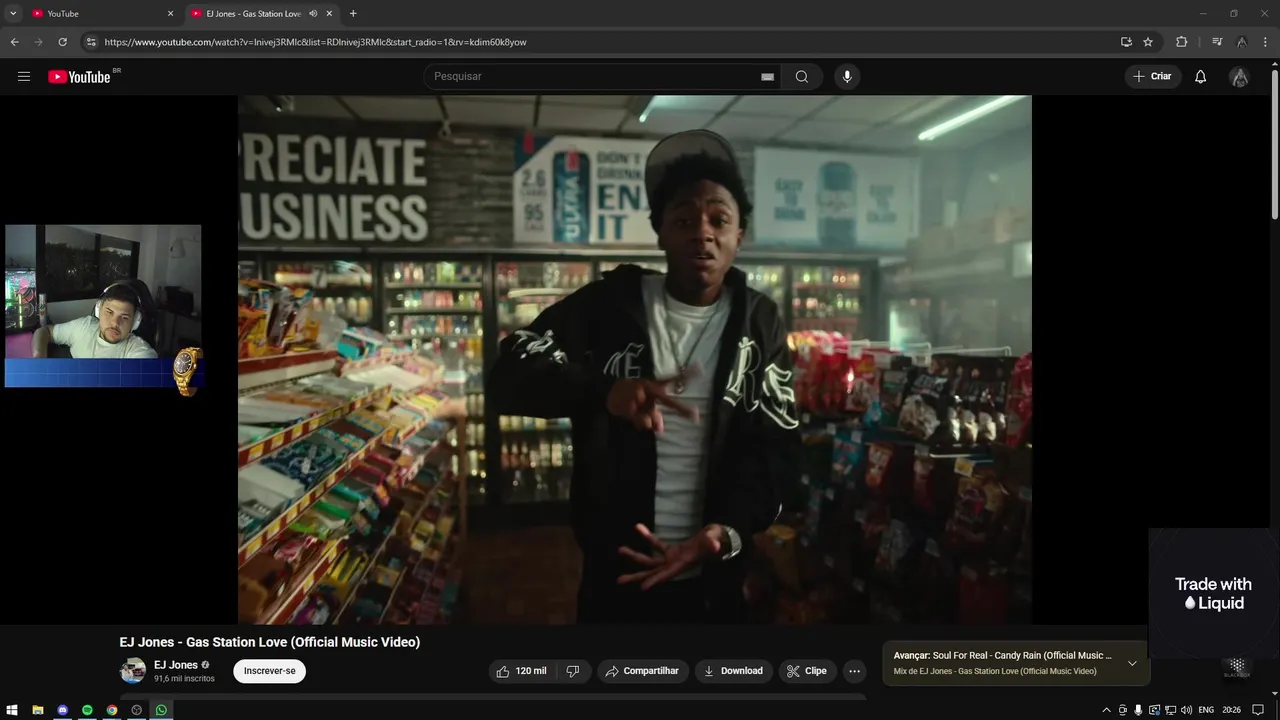The width and height of the screenshot is (1280, 720).
Task: Click the ENG language indicator
Action: tap(1206, 710)
